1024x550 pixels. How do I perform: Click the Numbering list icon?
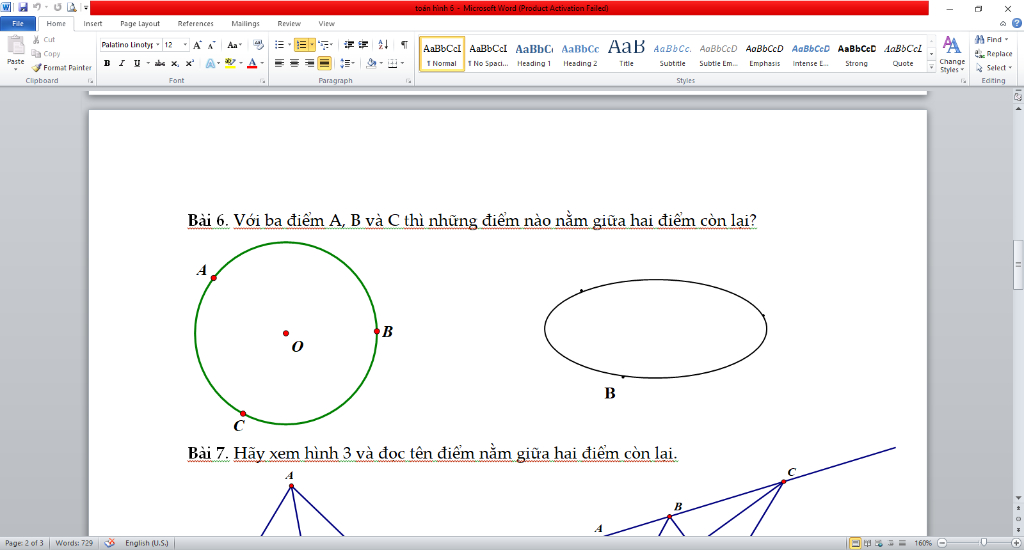(x=301, y=44)
